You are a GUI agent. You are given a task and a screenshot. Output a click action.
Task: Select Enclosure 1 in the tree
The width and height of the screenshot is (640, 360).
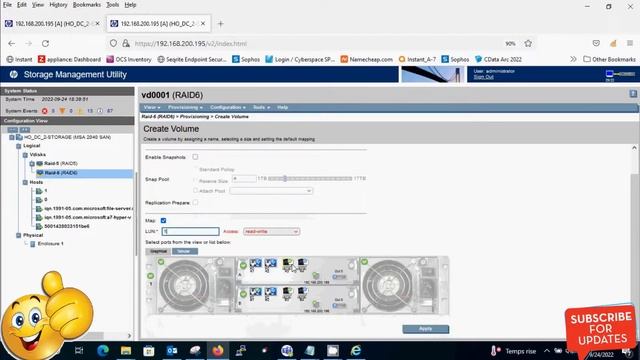click(51, 244)
